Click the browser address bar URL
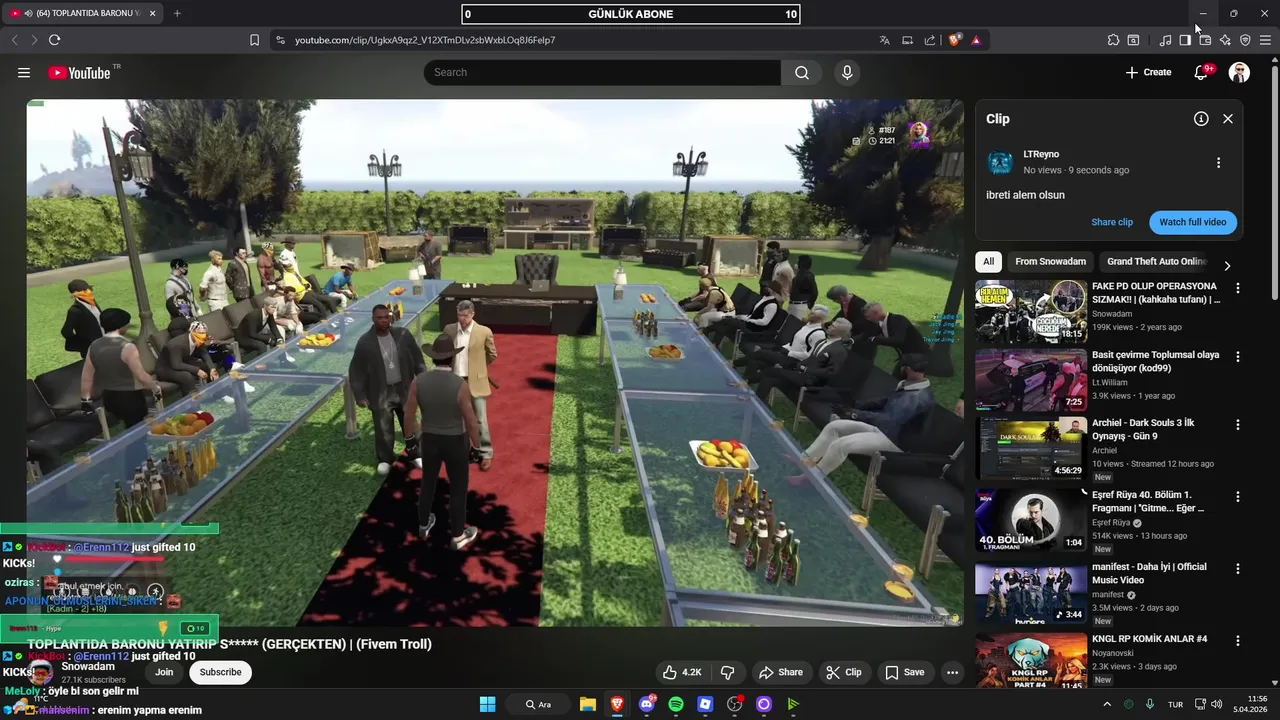Screen dimensions: 1280x720 click(x=425, y=40)
